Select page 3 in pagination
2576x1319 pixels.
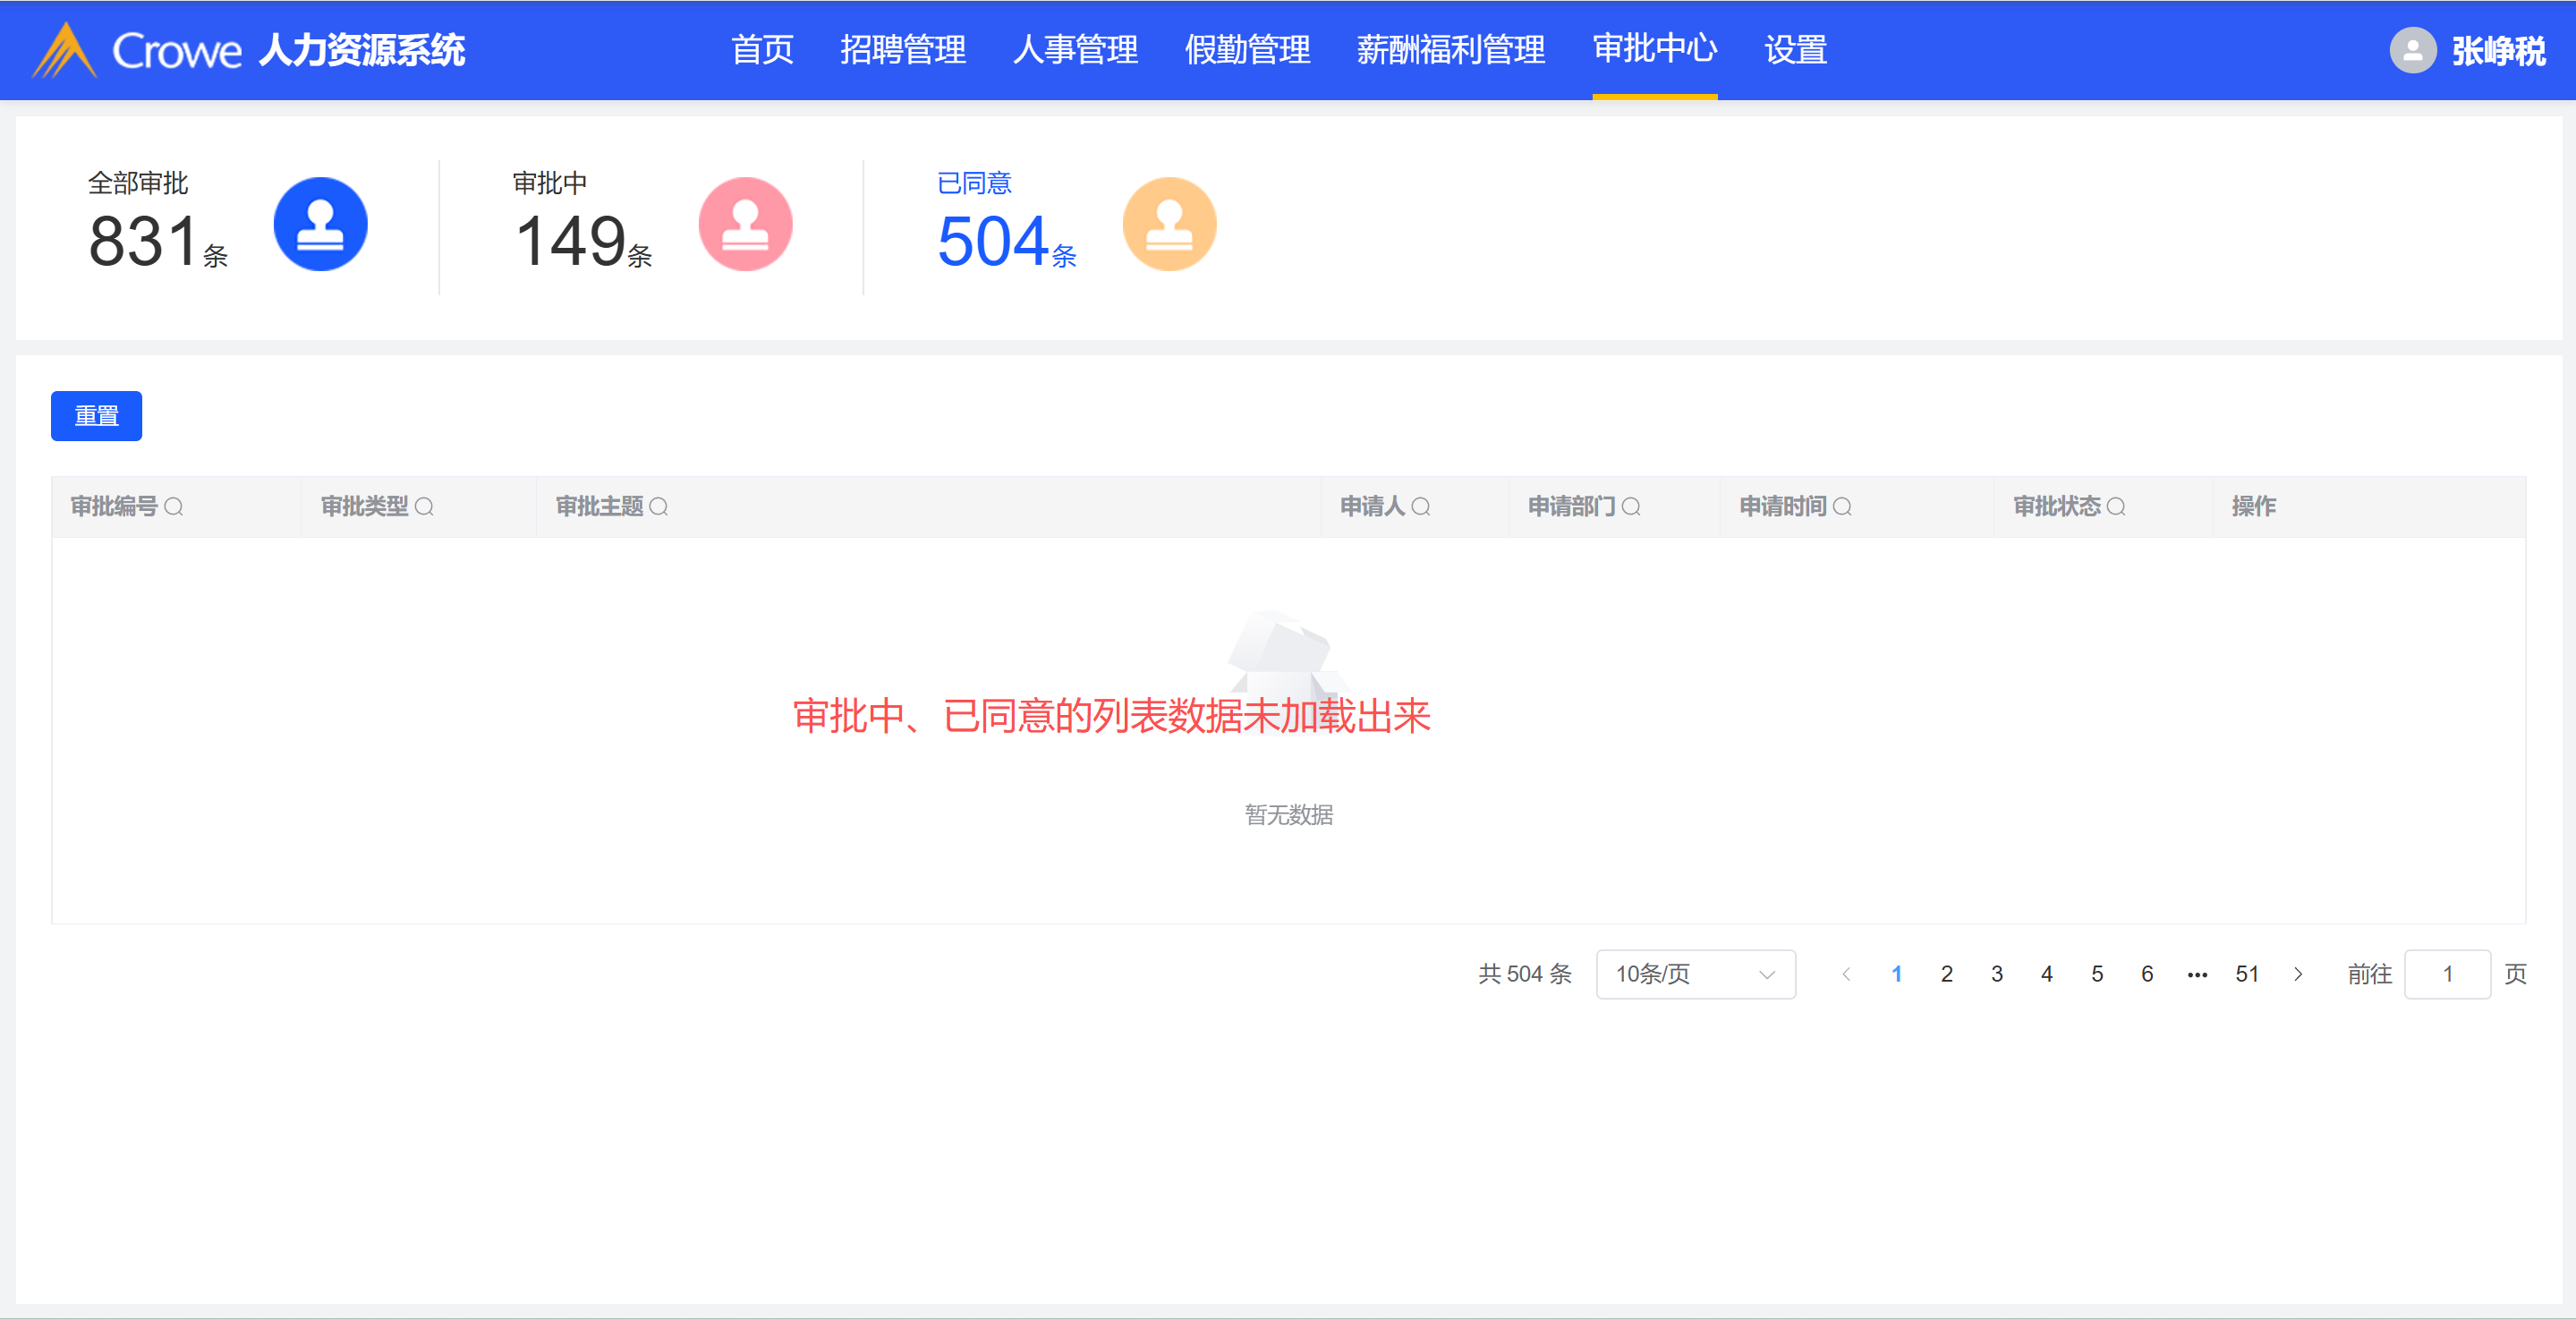(1997, 974)
